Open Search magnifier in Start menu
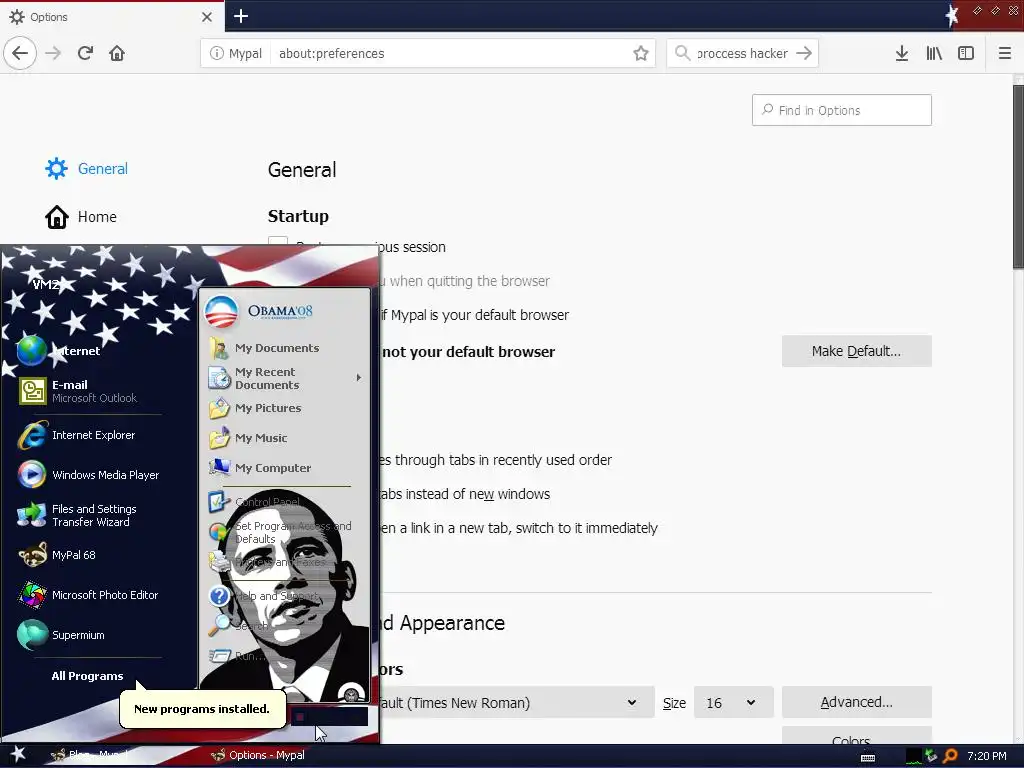Viewport: 1024px width, 768px height. (x=238, y=626)
